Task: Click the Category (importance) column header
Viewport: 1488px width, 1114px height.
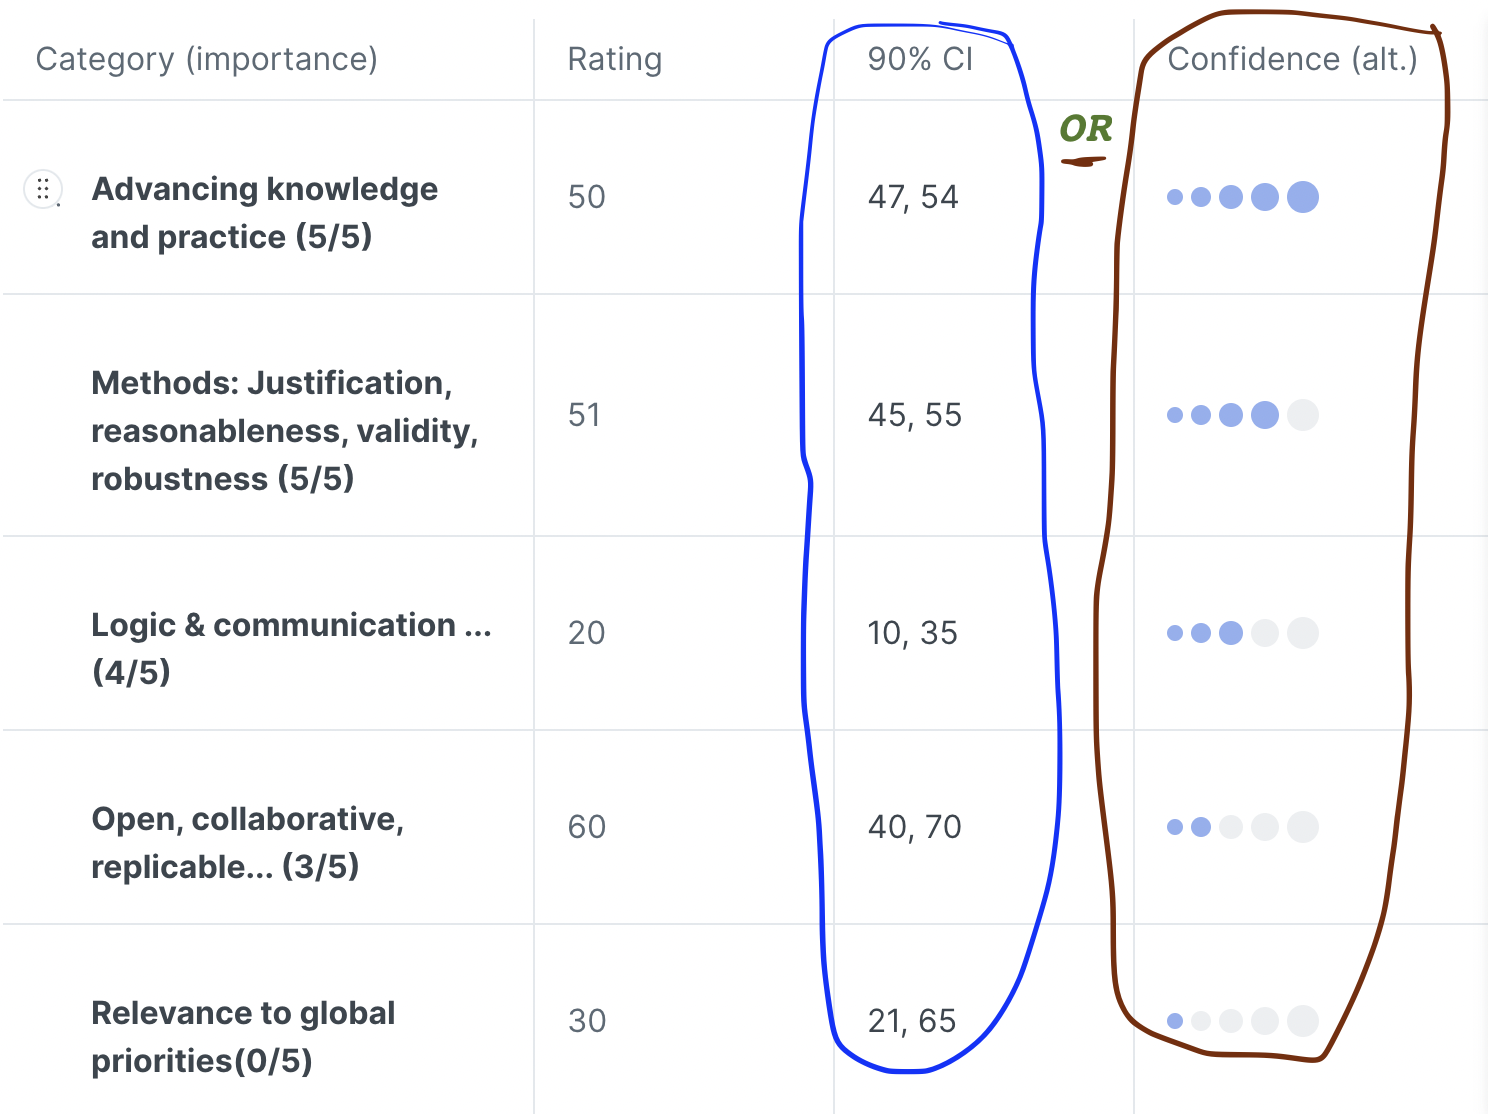Action: tap(207, 59)
